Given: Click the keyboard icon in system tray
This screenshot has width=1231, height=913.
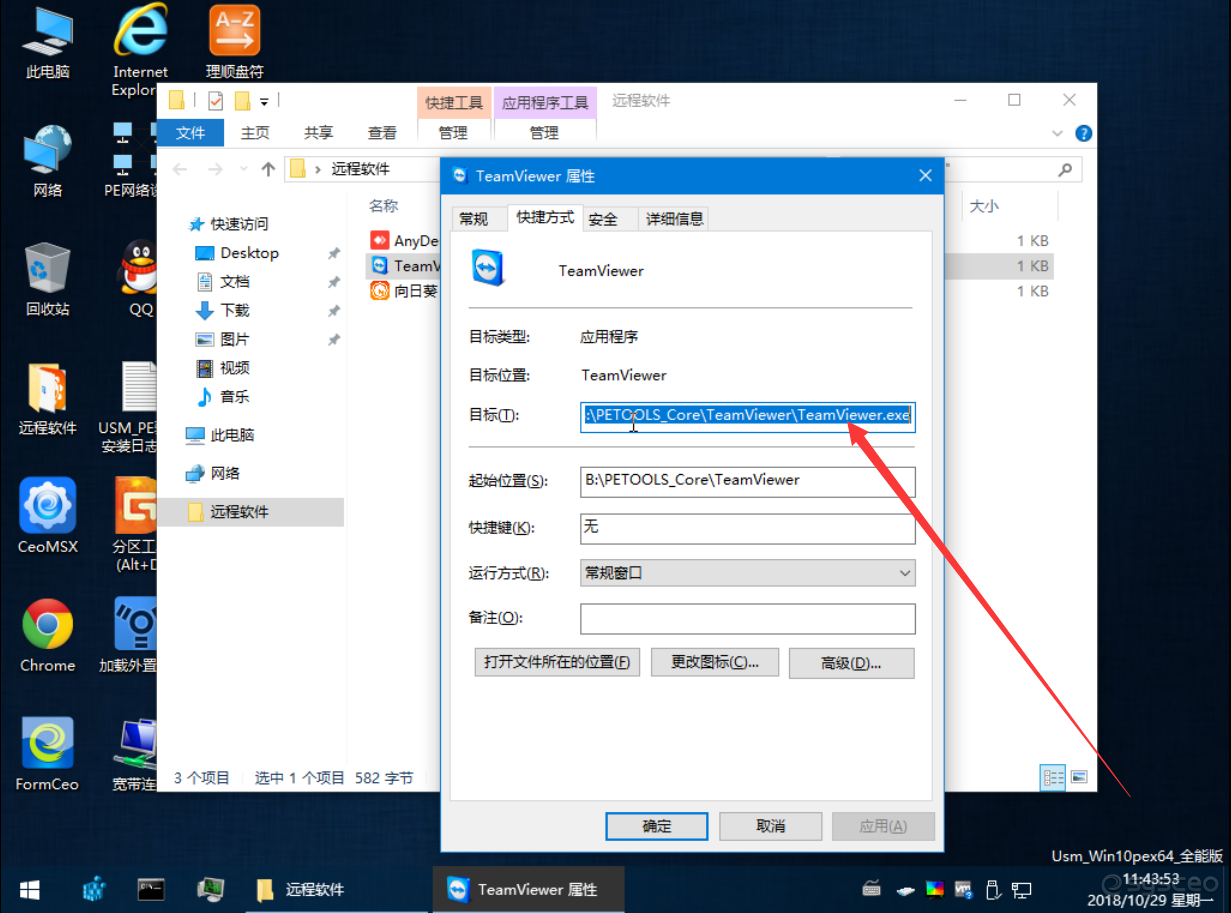Looking at the screenshot, I should point(871,888).
